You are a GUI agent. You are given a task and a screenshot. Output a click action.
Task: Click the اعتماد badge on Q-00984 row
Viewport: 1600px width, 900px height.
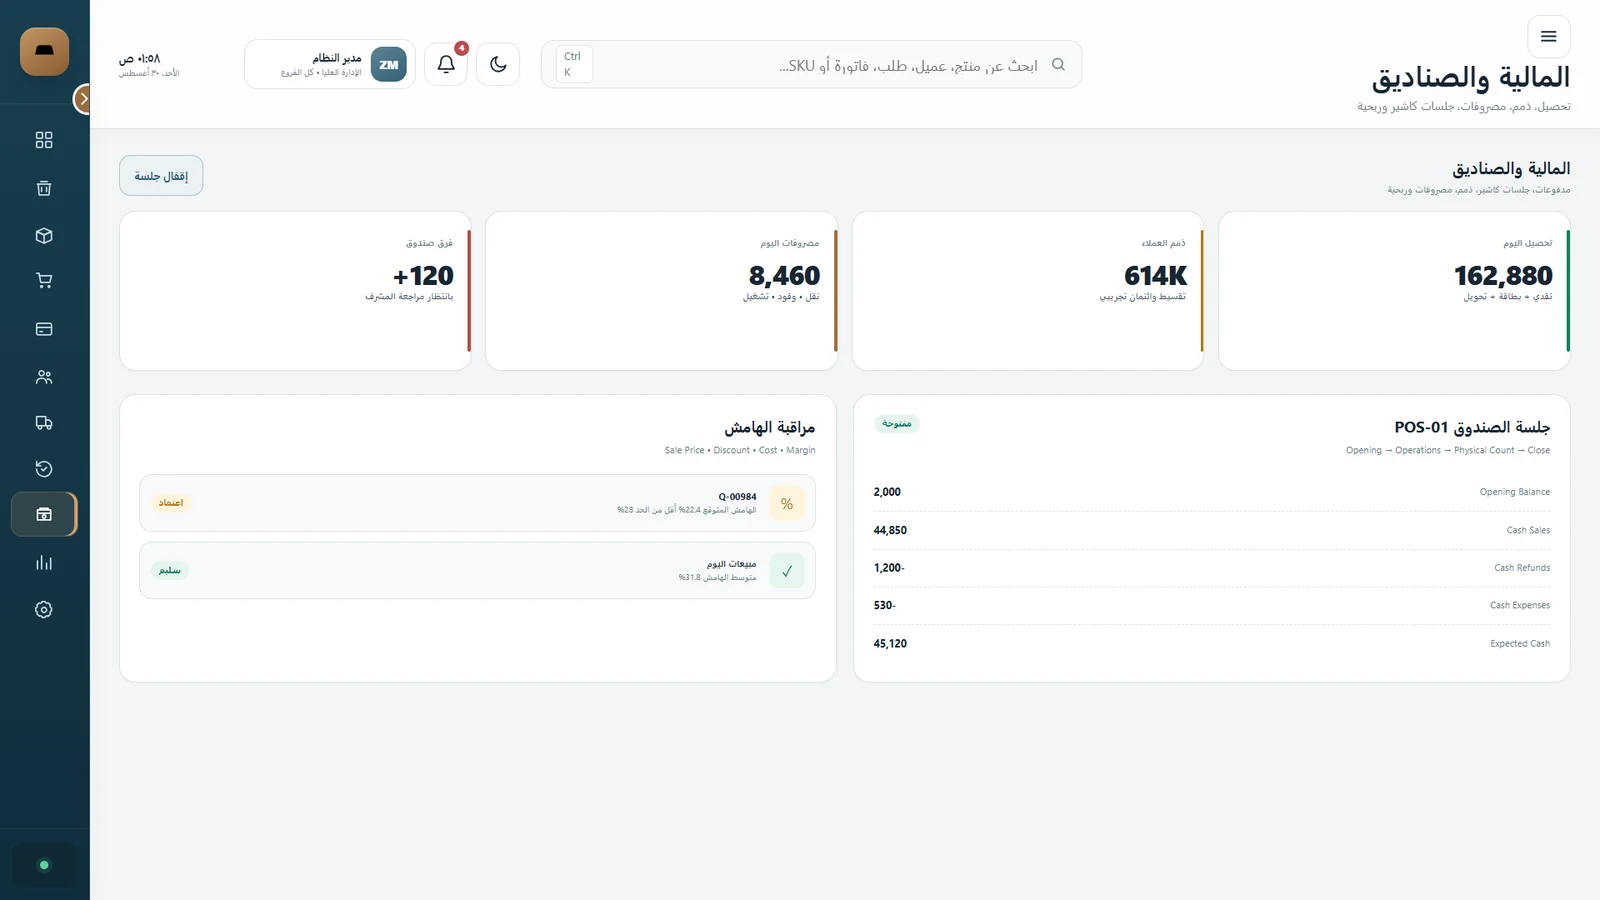click(171, 503)
